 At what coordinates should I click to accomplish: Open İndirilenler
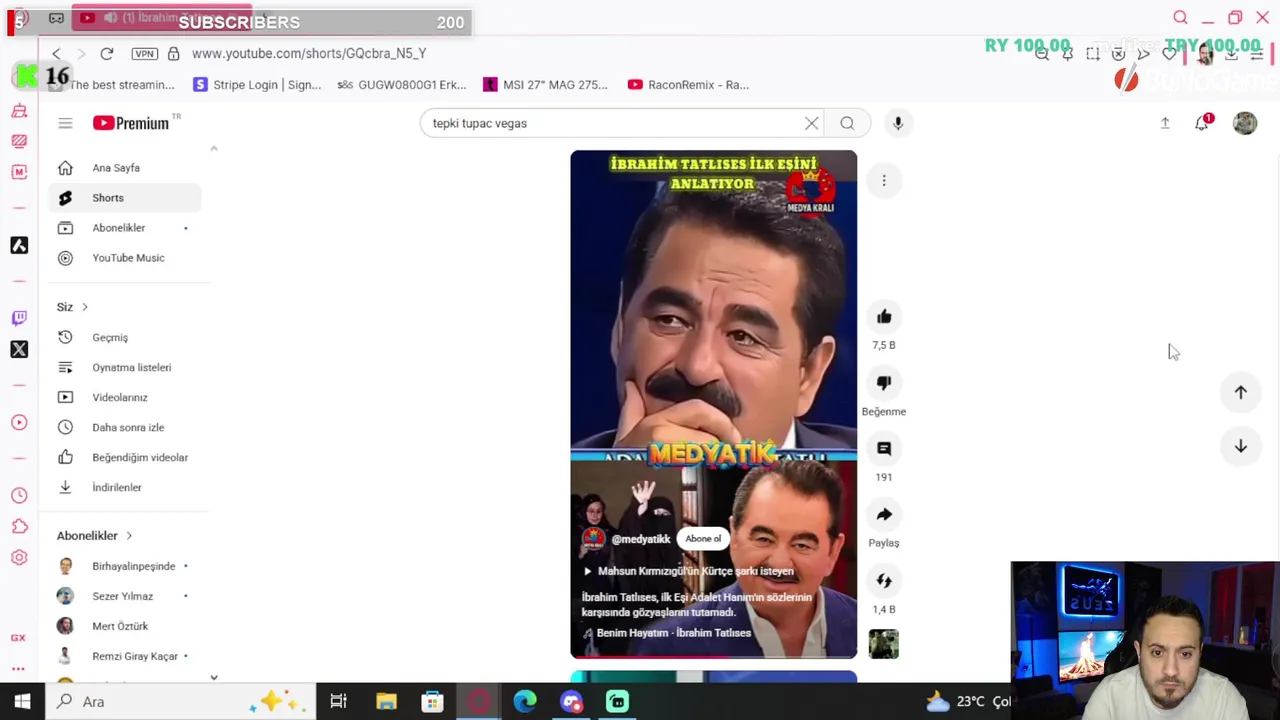pyautogui.click(x=124, y=488)
